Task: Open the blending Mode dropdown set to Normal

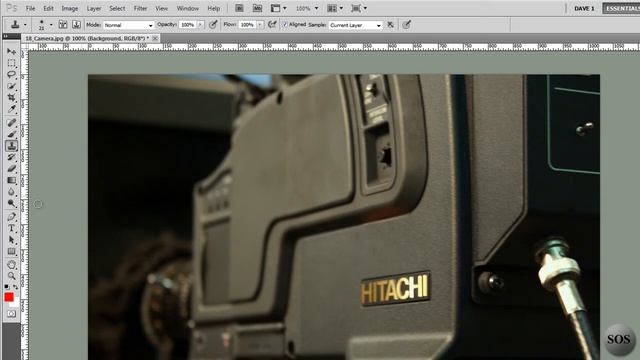Action: point(129,25)
